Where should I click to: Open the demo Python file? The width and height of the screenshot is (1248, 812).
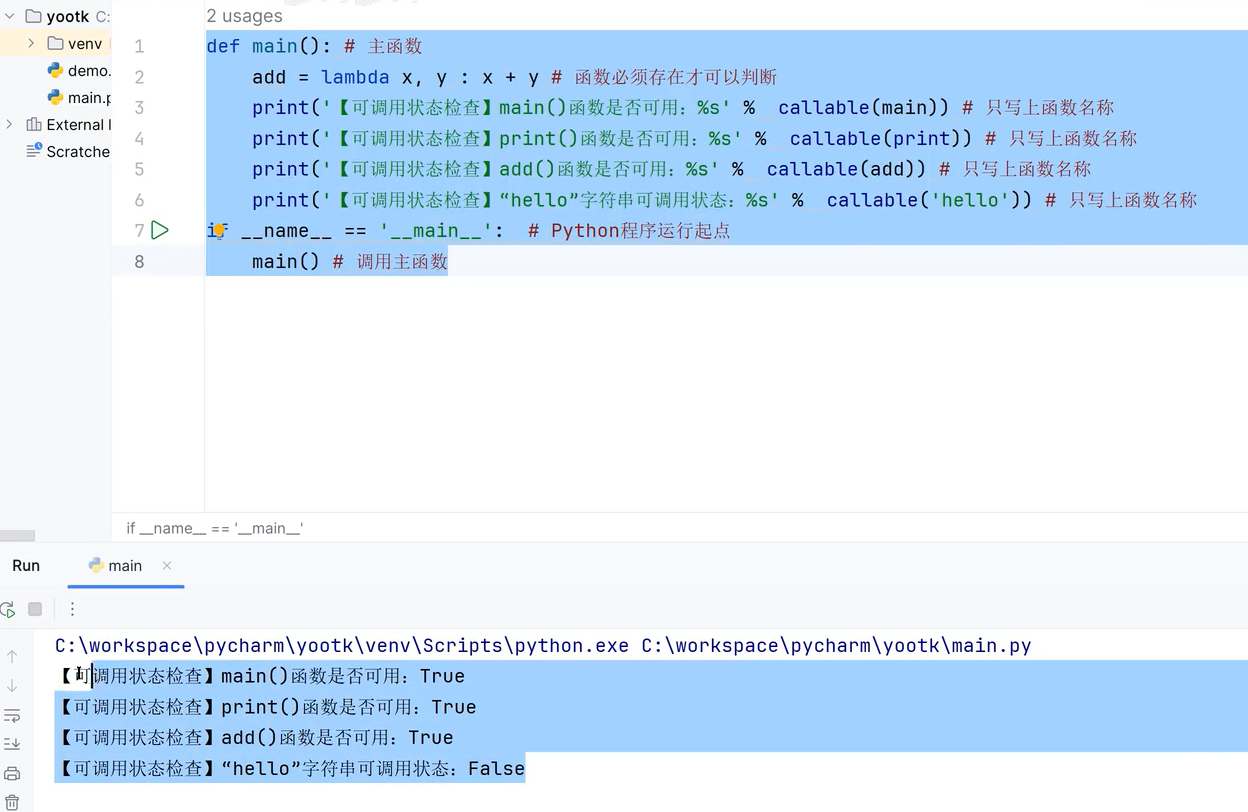point(89,70)
